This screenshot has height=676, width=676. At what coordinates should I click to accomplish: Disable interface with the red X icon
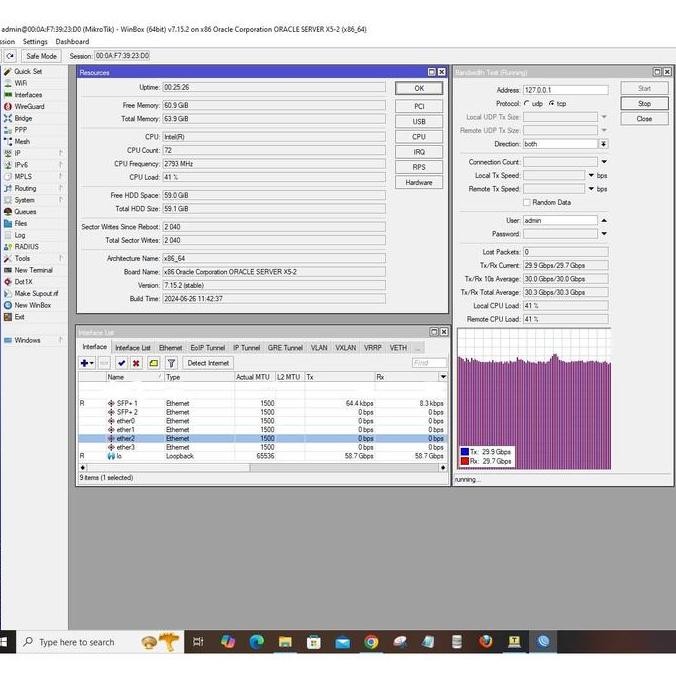tap(136, 363)
